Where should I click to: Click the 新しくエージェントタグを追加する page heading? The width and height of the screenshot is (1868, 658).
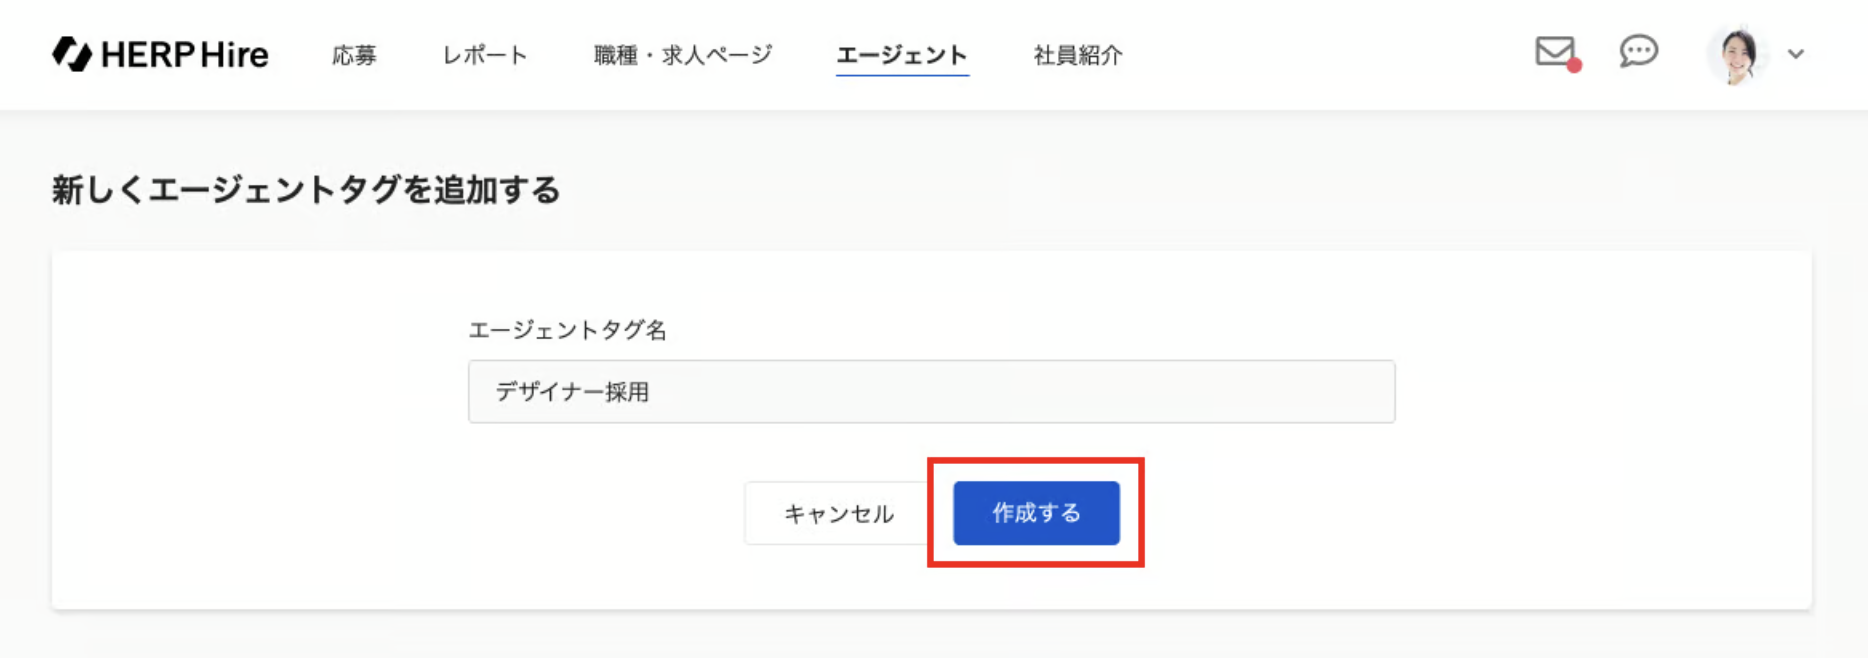pyautogui.click(x=306, y=190)
